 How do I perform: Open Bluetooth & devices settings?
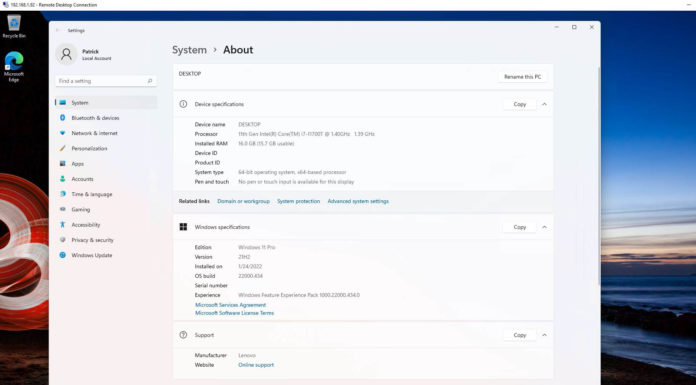(106, 118)
